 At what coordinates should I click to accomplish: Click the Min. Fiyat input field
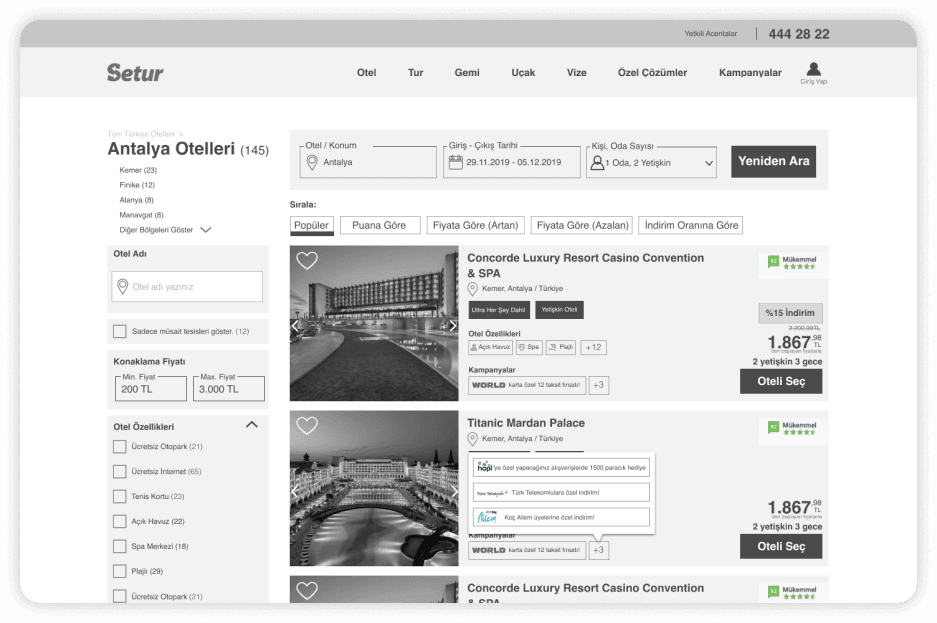pos(151,388)
